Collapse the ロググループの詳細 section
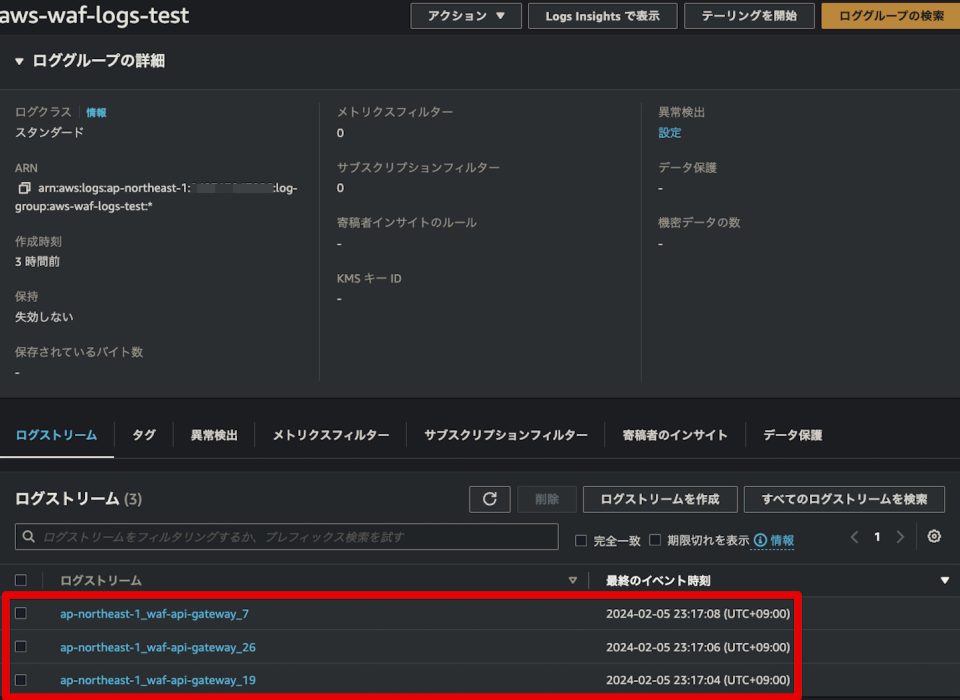The height and width of the screenshot is (700, 960). [x=20, y=61]
